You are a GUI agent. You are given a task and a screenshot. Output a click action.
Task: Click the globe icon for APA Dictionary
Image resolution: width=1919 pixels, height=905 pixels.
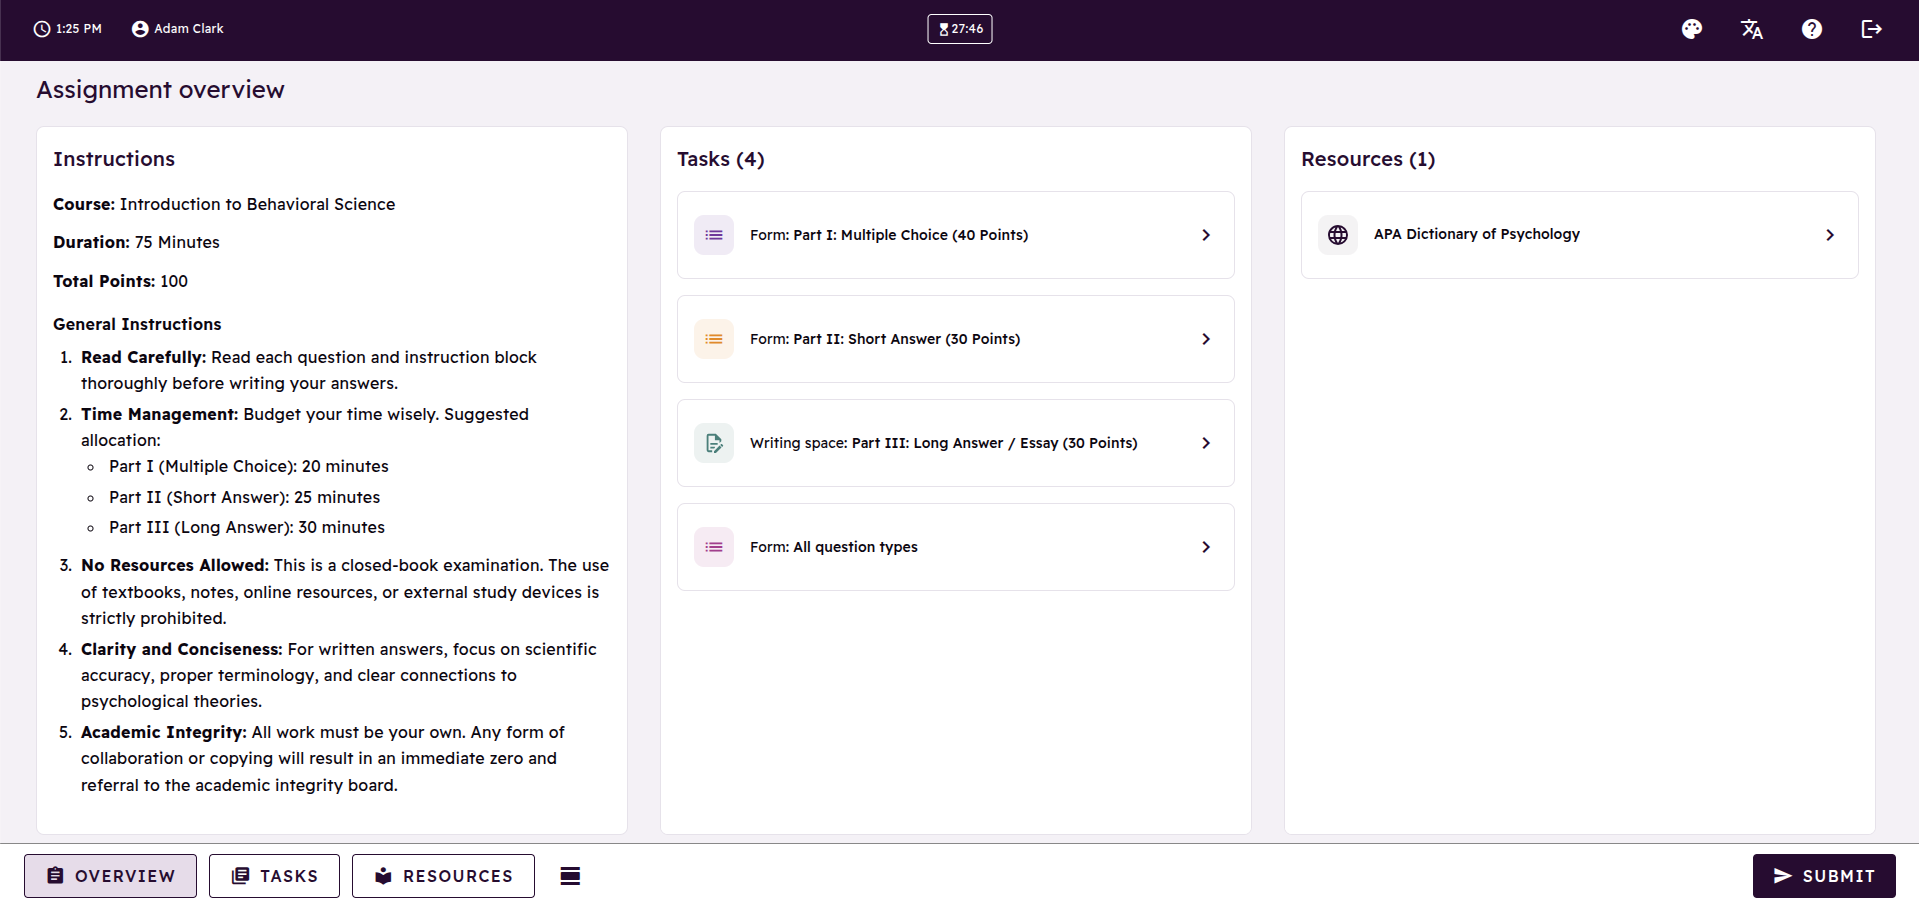click(x=1338, y=235)
